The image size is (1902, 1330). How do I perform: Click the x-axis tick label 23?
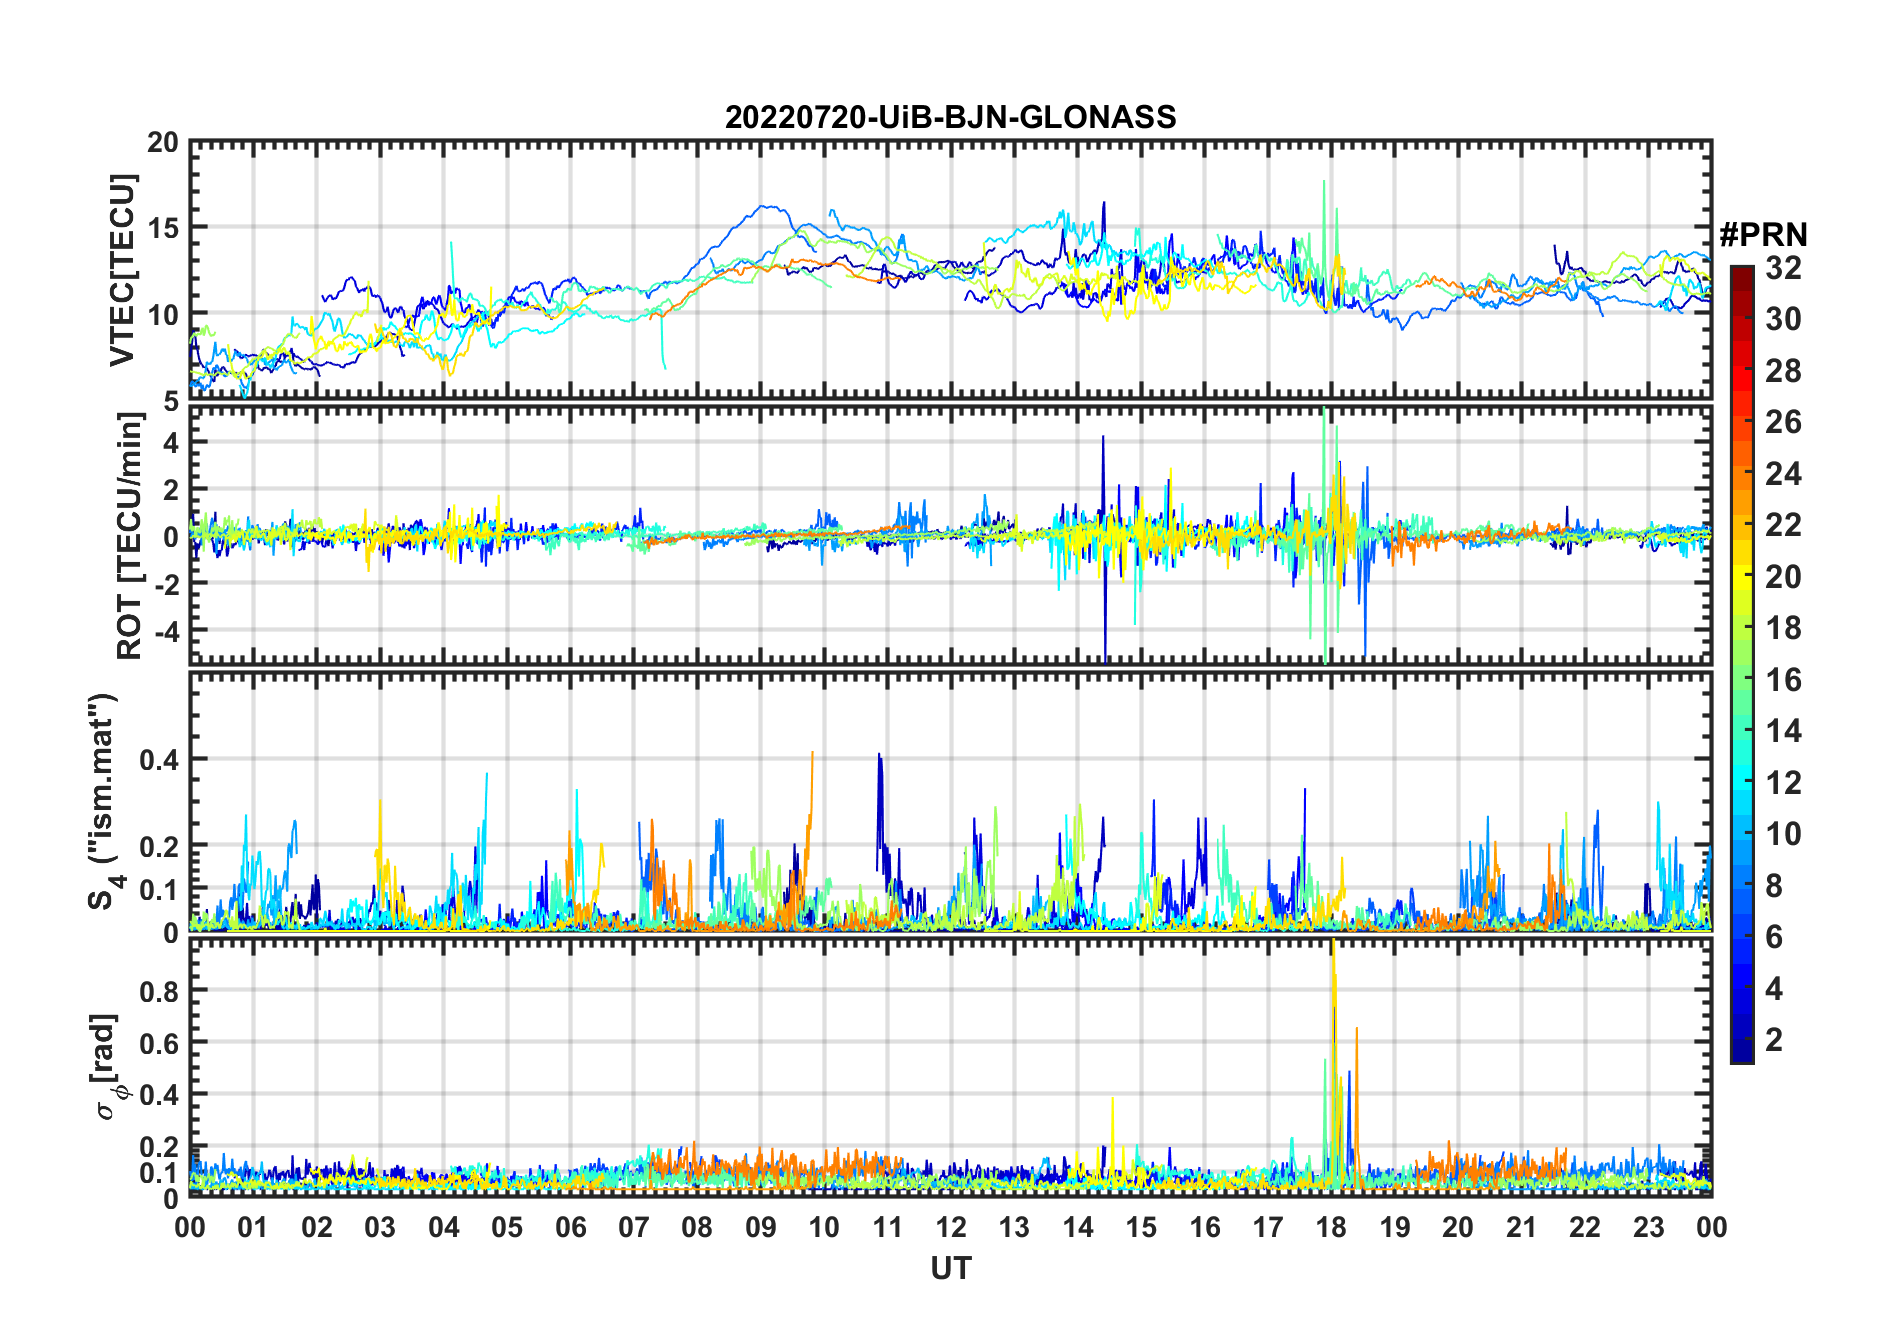click(1648, 1228)
